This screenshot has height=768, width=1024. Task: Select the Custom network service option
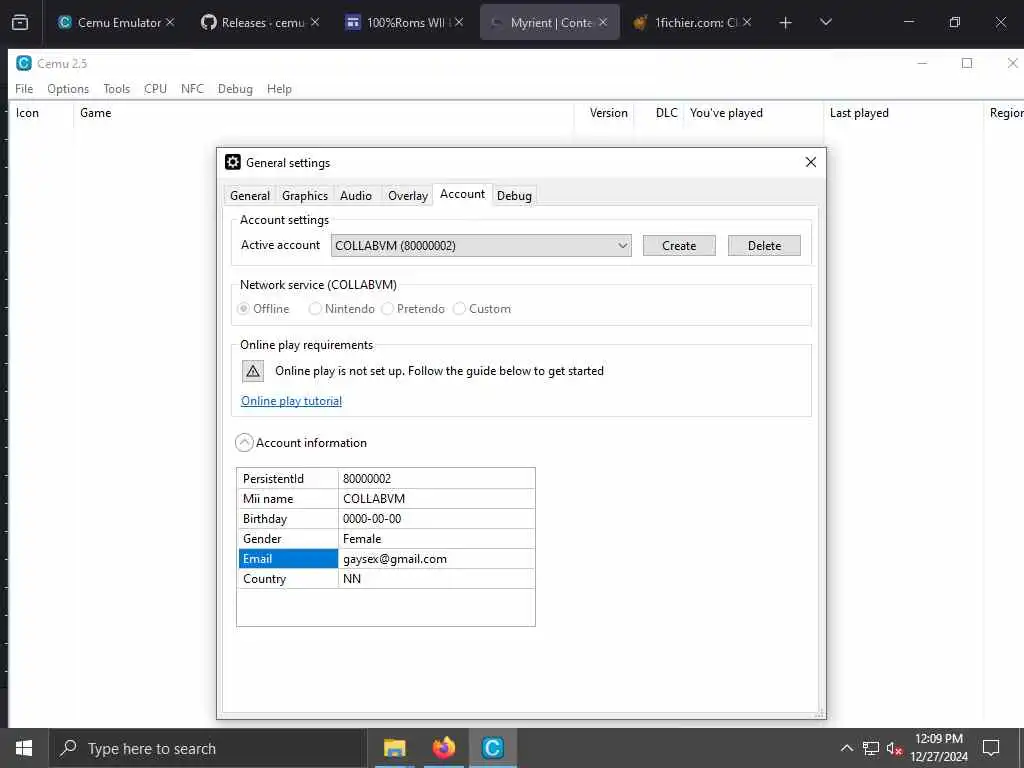tap(482, 308)
